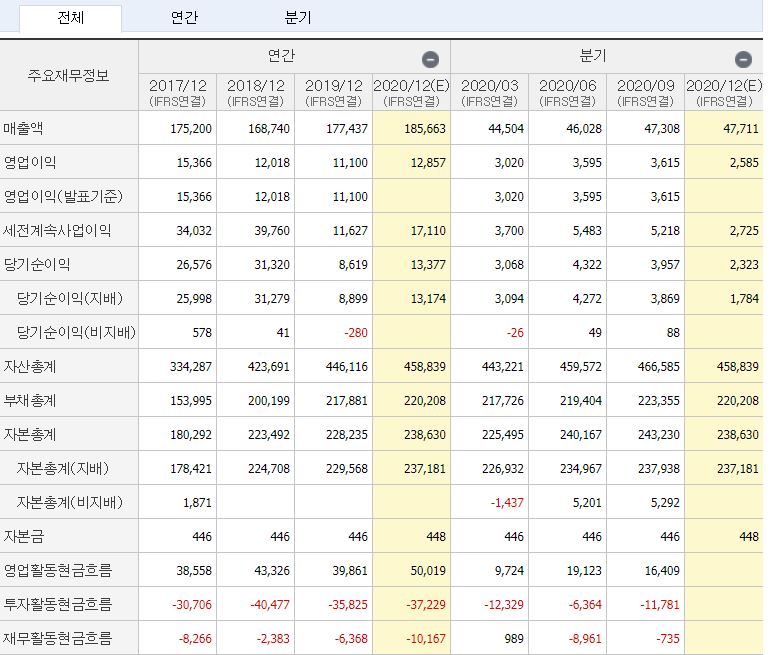
Task: Click the 175,200 revenue value
Action: click(191, 129)
